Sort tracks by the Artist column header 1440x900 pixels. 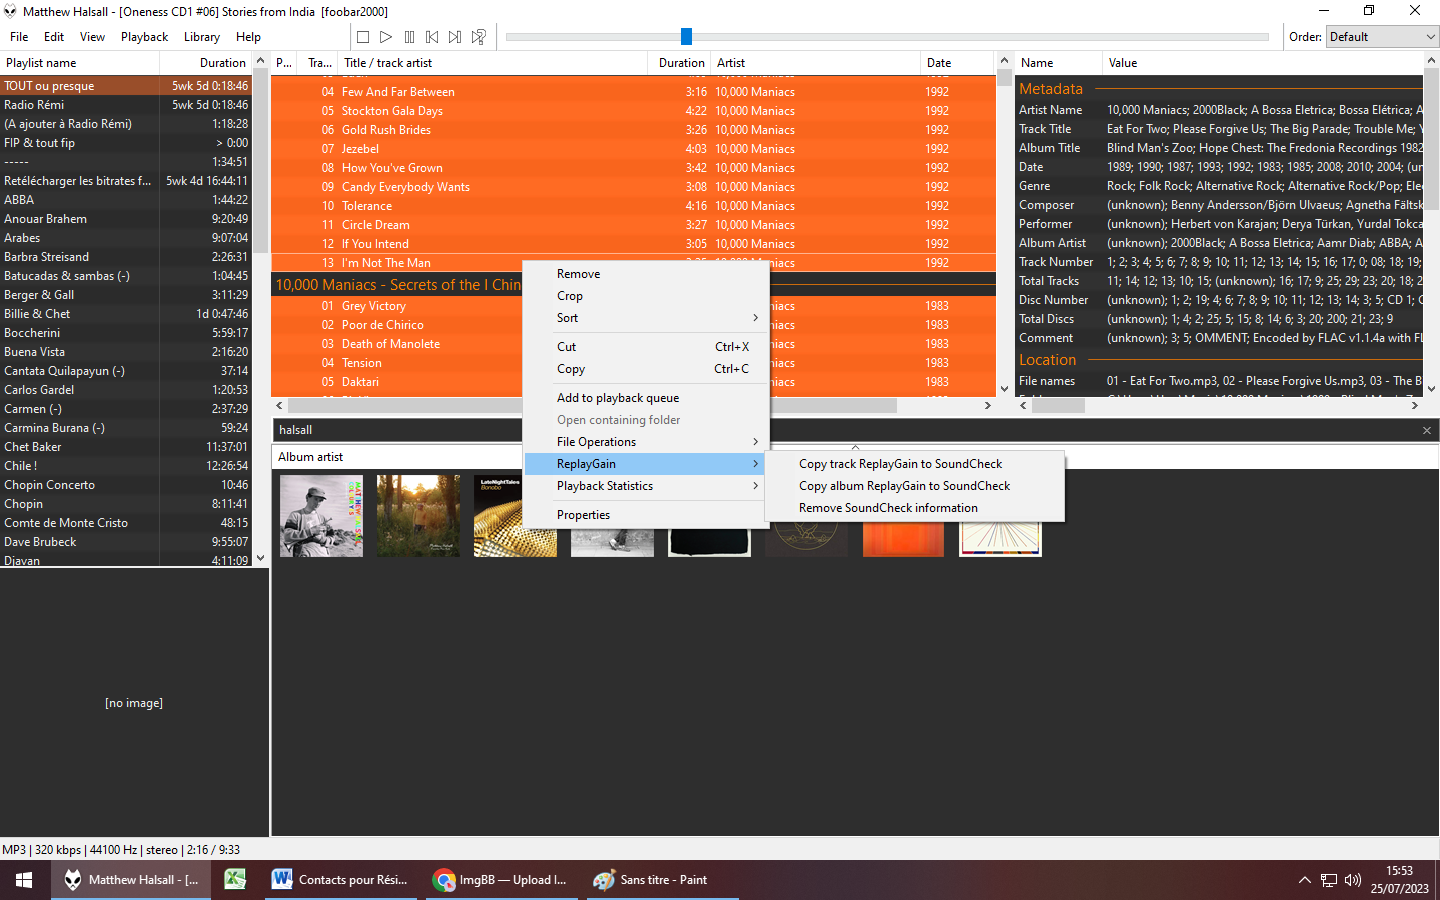(815, 63)
